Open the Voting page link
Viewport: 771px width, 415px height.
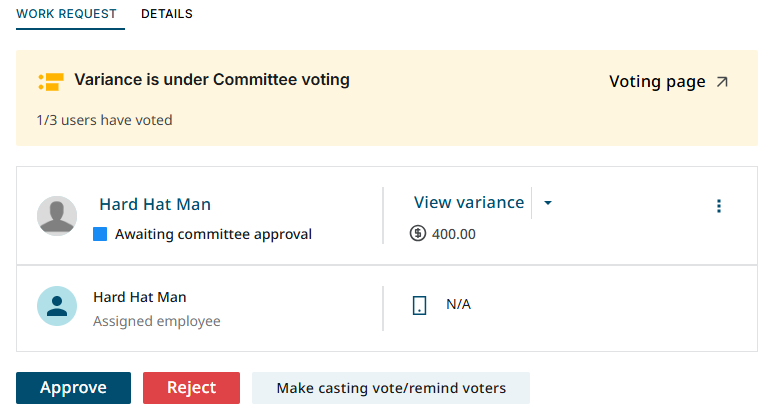[x=657, y=82]
